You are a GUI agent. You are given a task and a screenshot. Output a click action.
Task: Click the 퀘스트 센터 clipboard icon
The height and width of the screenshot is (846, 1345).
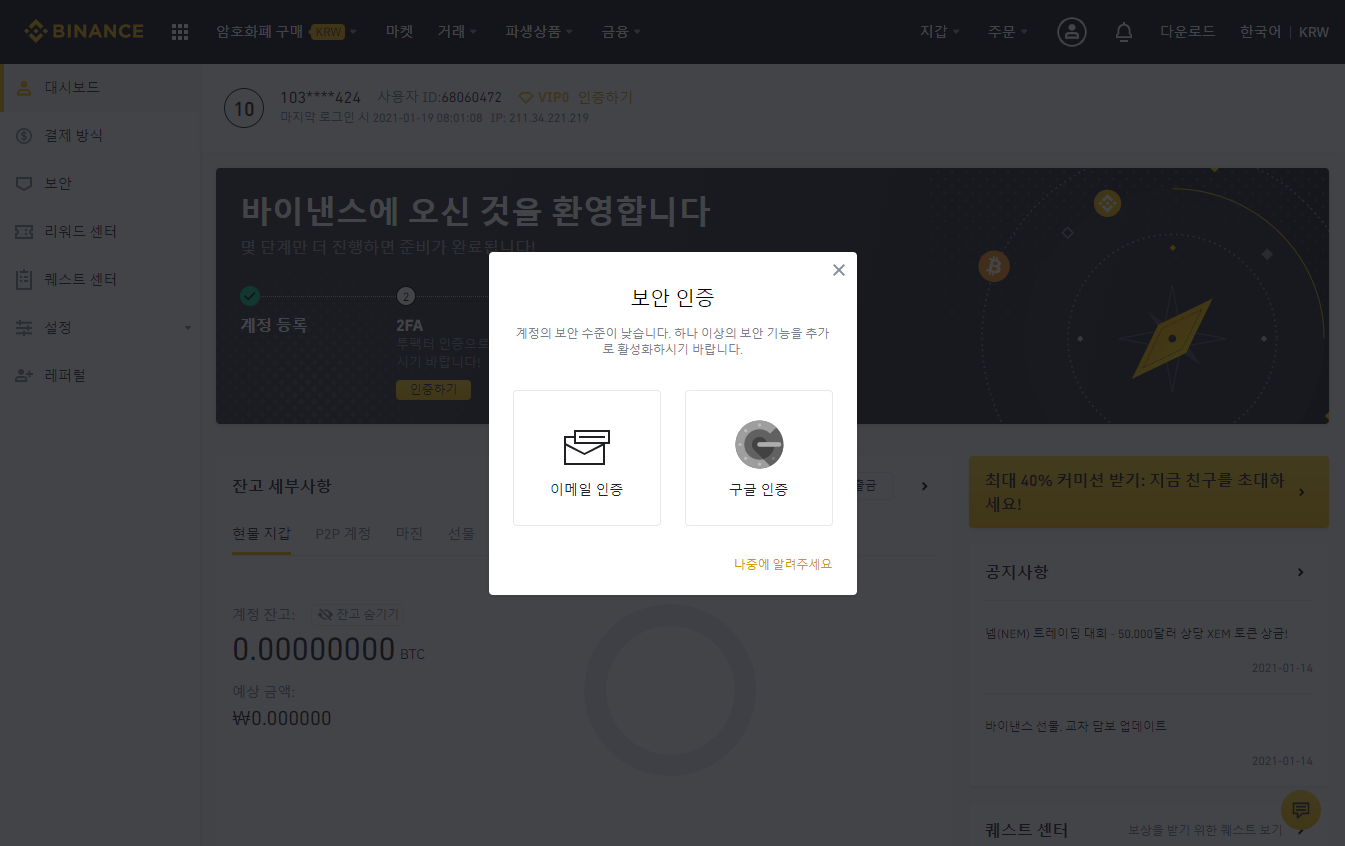(25, 279)
